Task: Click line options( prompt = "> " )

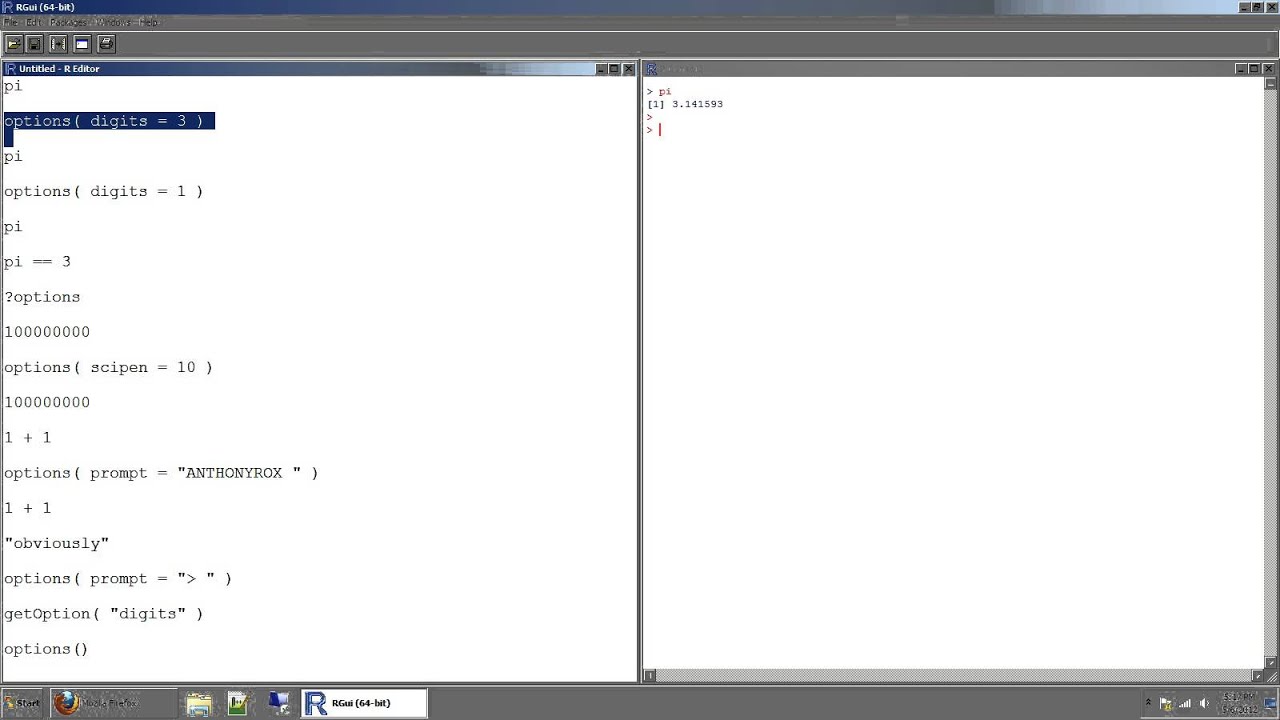Action: (x=118, y=579)
